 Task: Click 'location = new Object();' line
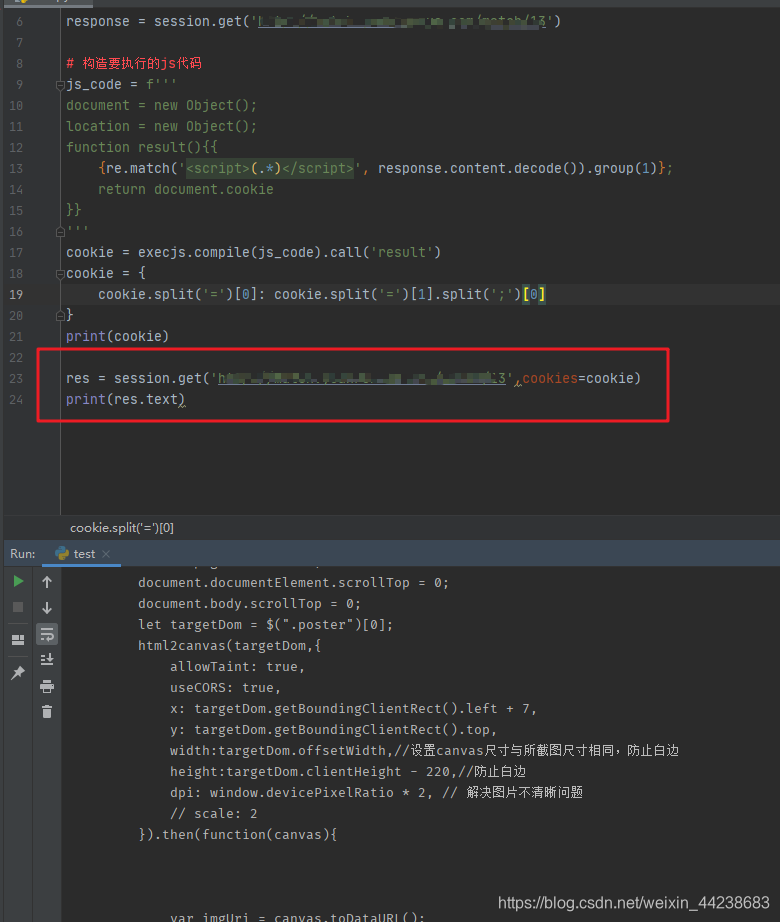point(162,126)
